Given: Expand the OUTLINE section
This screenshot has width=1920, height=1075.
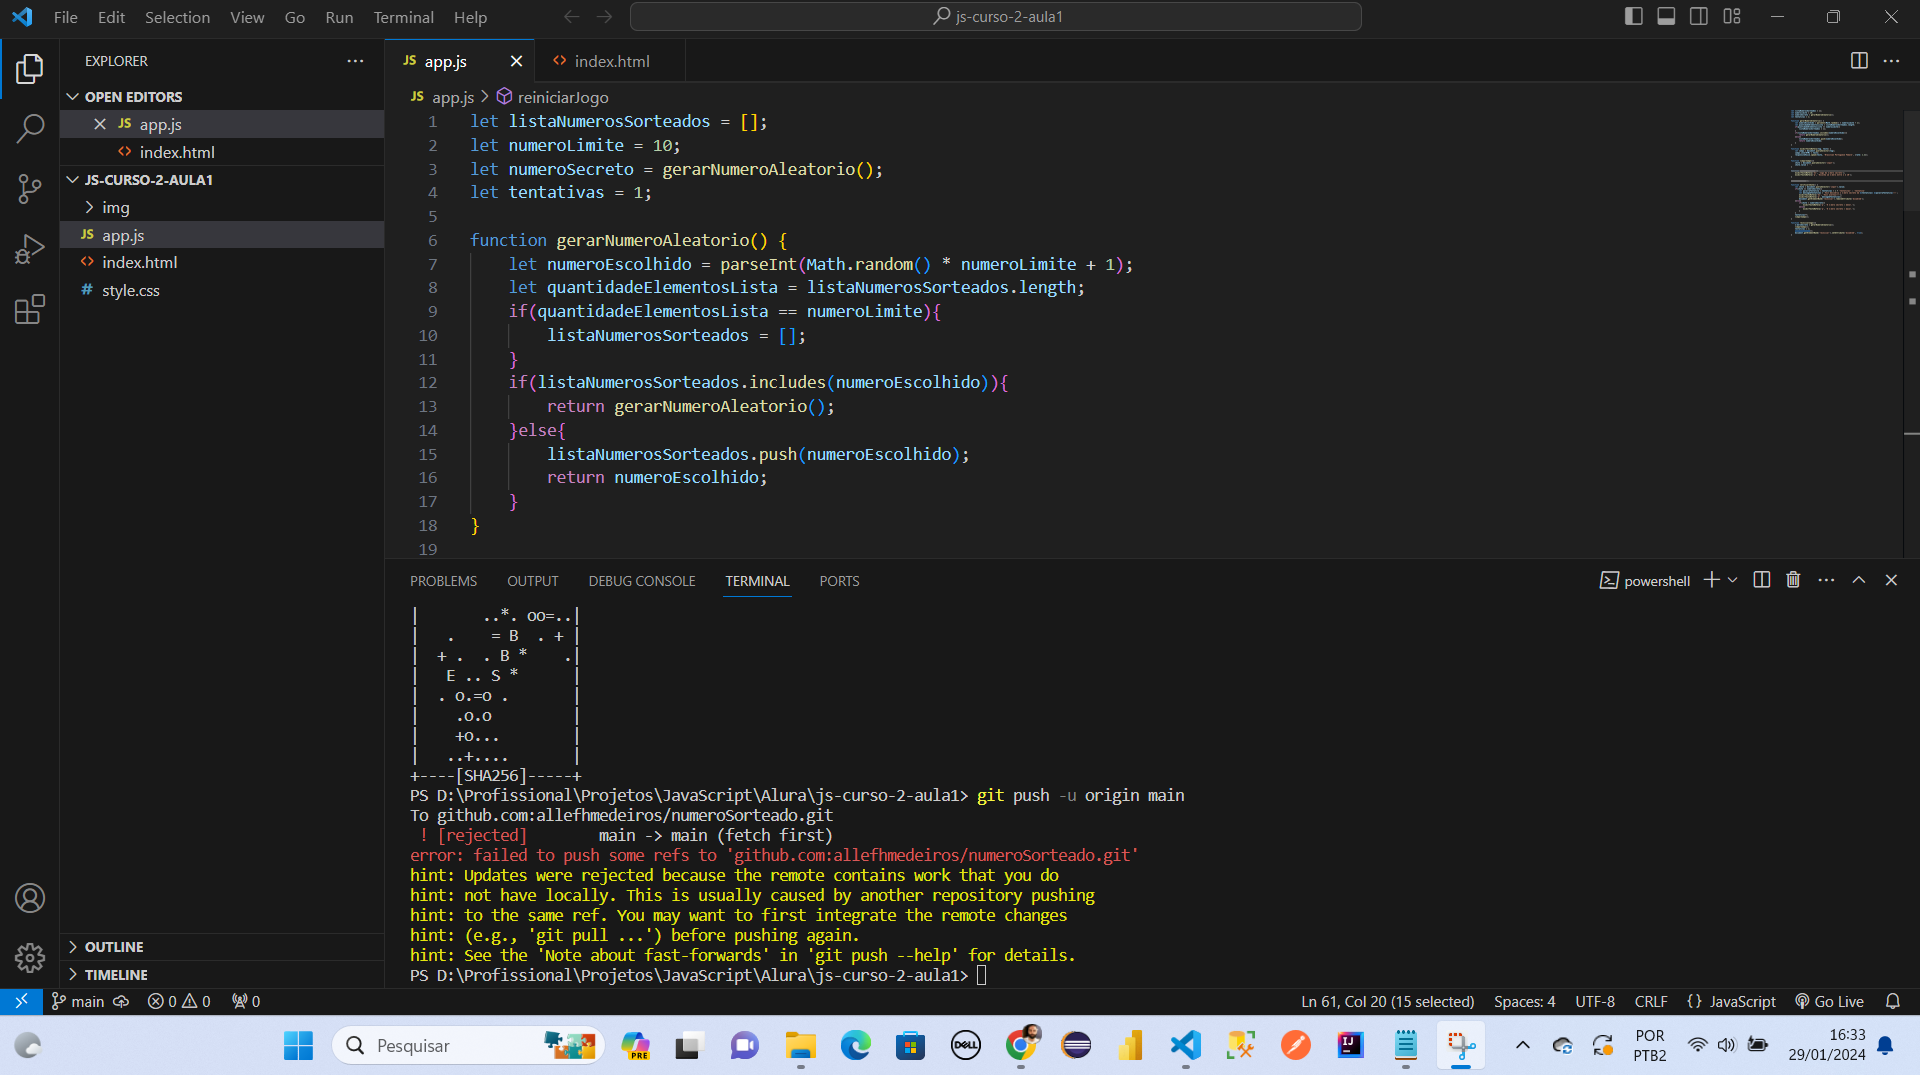Looking at the screenshot, I should (222, 947).
